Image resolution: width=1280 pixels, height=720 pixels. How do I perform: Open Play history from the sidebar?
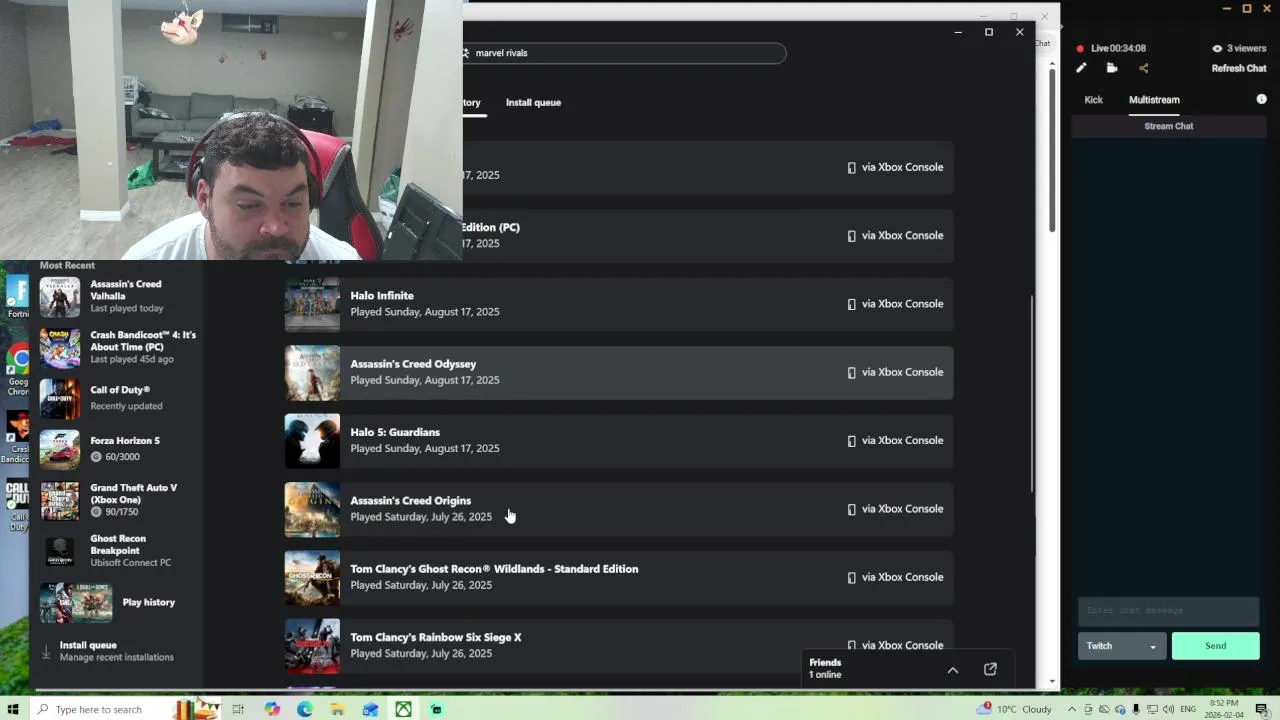(x=118, y=602)
